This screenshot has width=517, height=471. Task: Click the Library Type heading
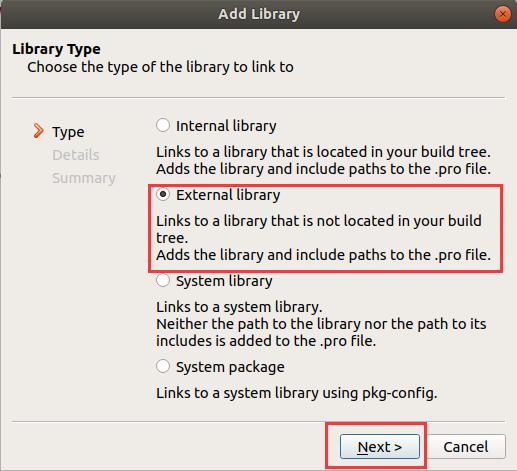point(56,49)
